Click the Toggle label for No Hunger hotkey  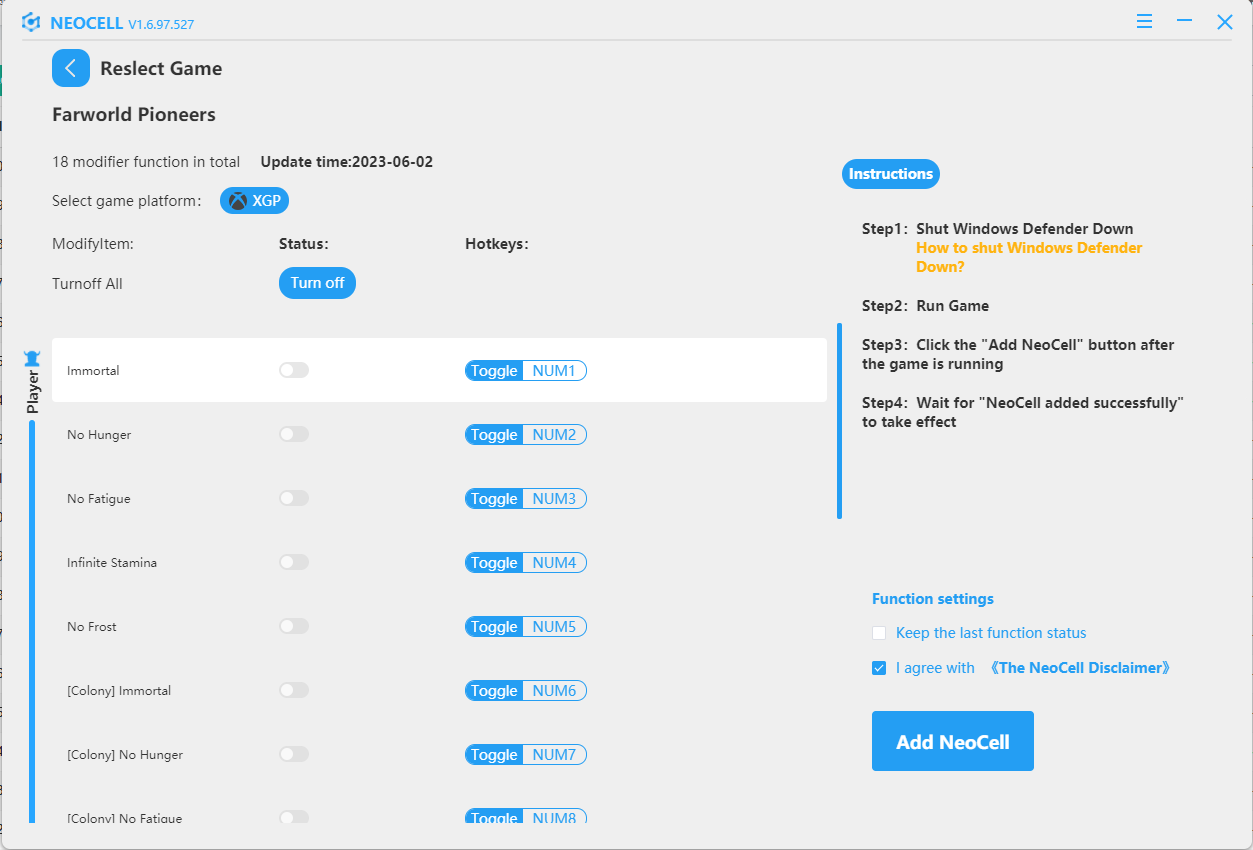pyautogui.click(x=494, y=435)
